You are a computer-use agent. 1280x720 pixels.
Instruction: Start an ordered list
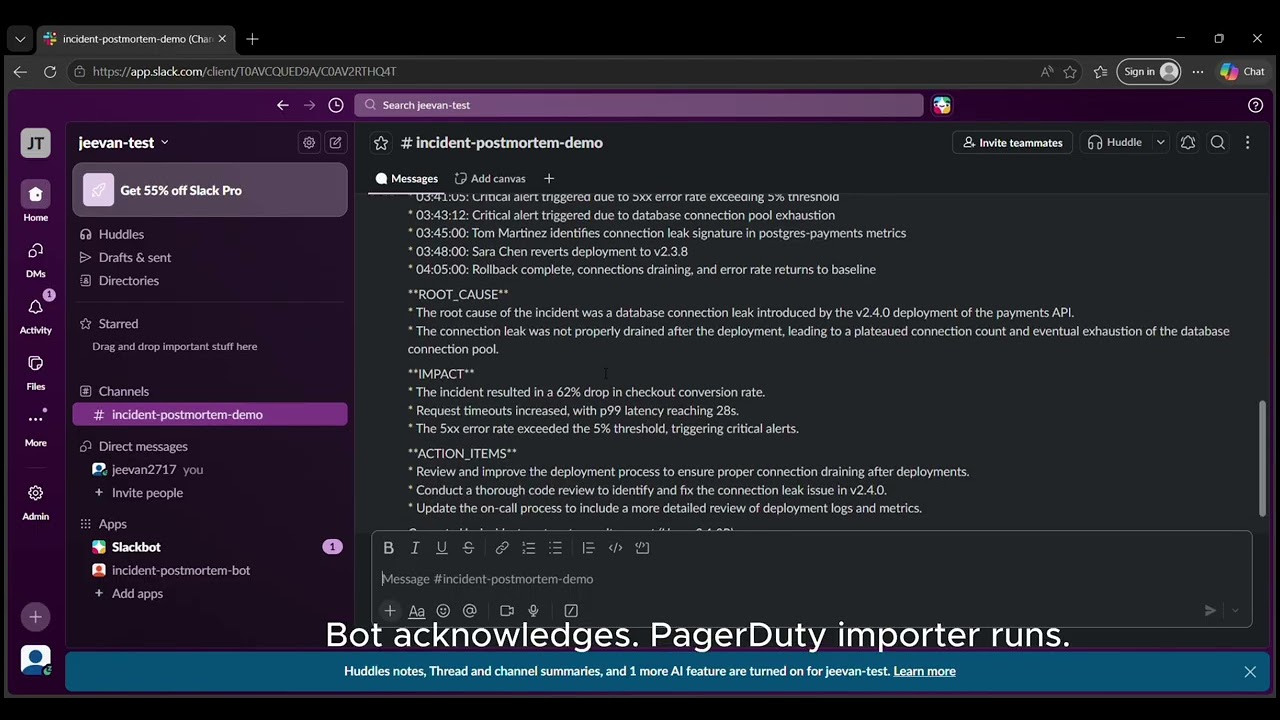(529, 548)
